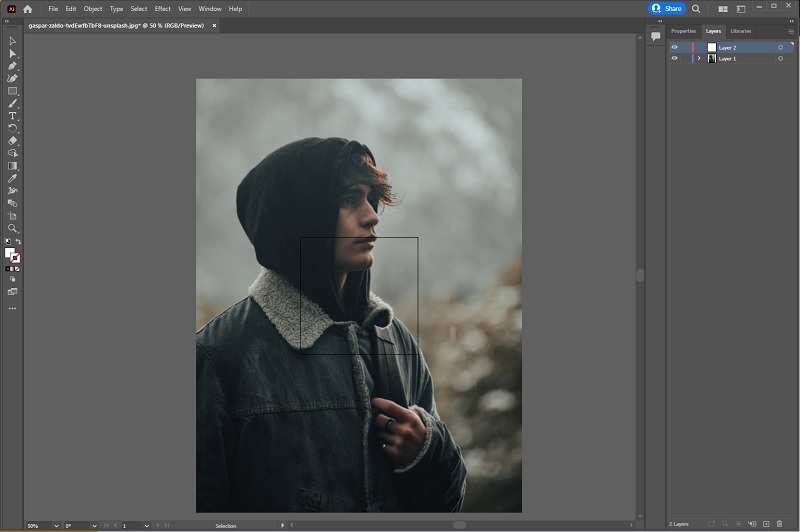Collapse the right panel dock arrows
The width and height of the screenshot is (800, 532).
(792, 21)
